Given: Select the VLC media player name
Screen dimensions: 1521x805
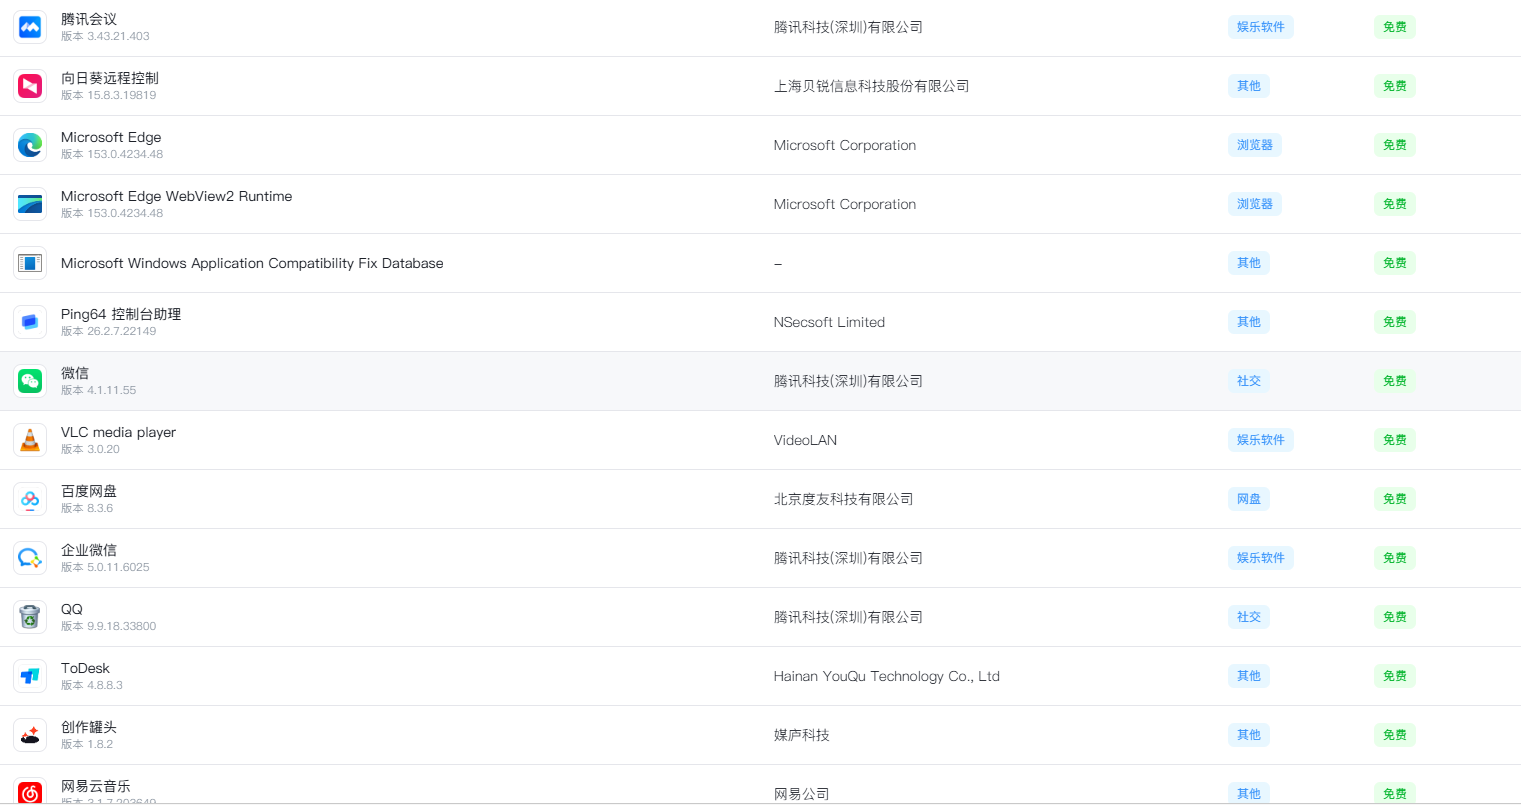Looking at the screenshot, I should [118, 432].
